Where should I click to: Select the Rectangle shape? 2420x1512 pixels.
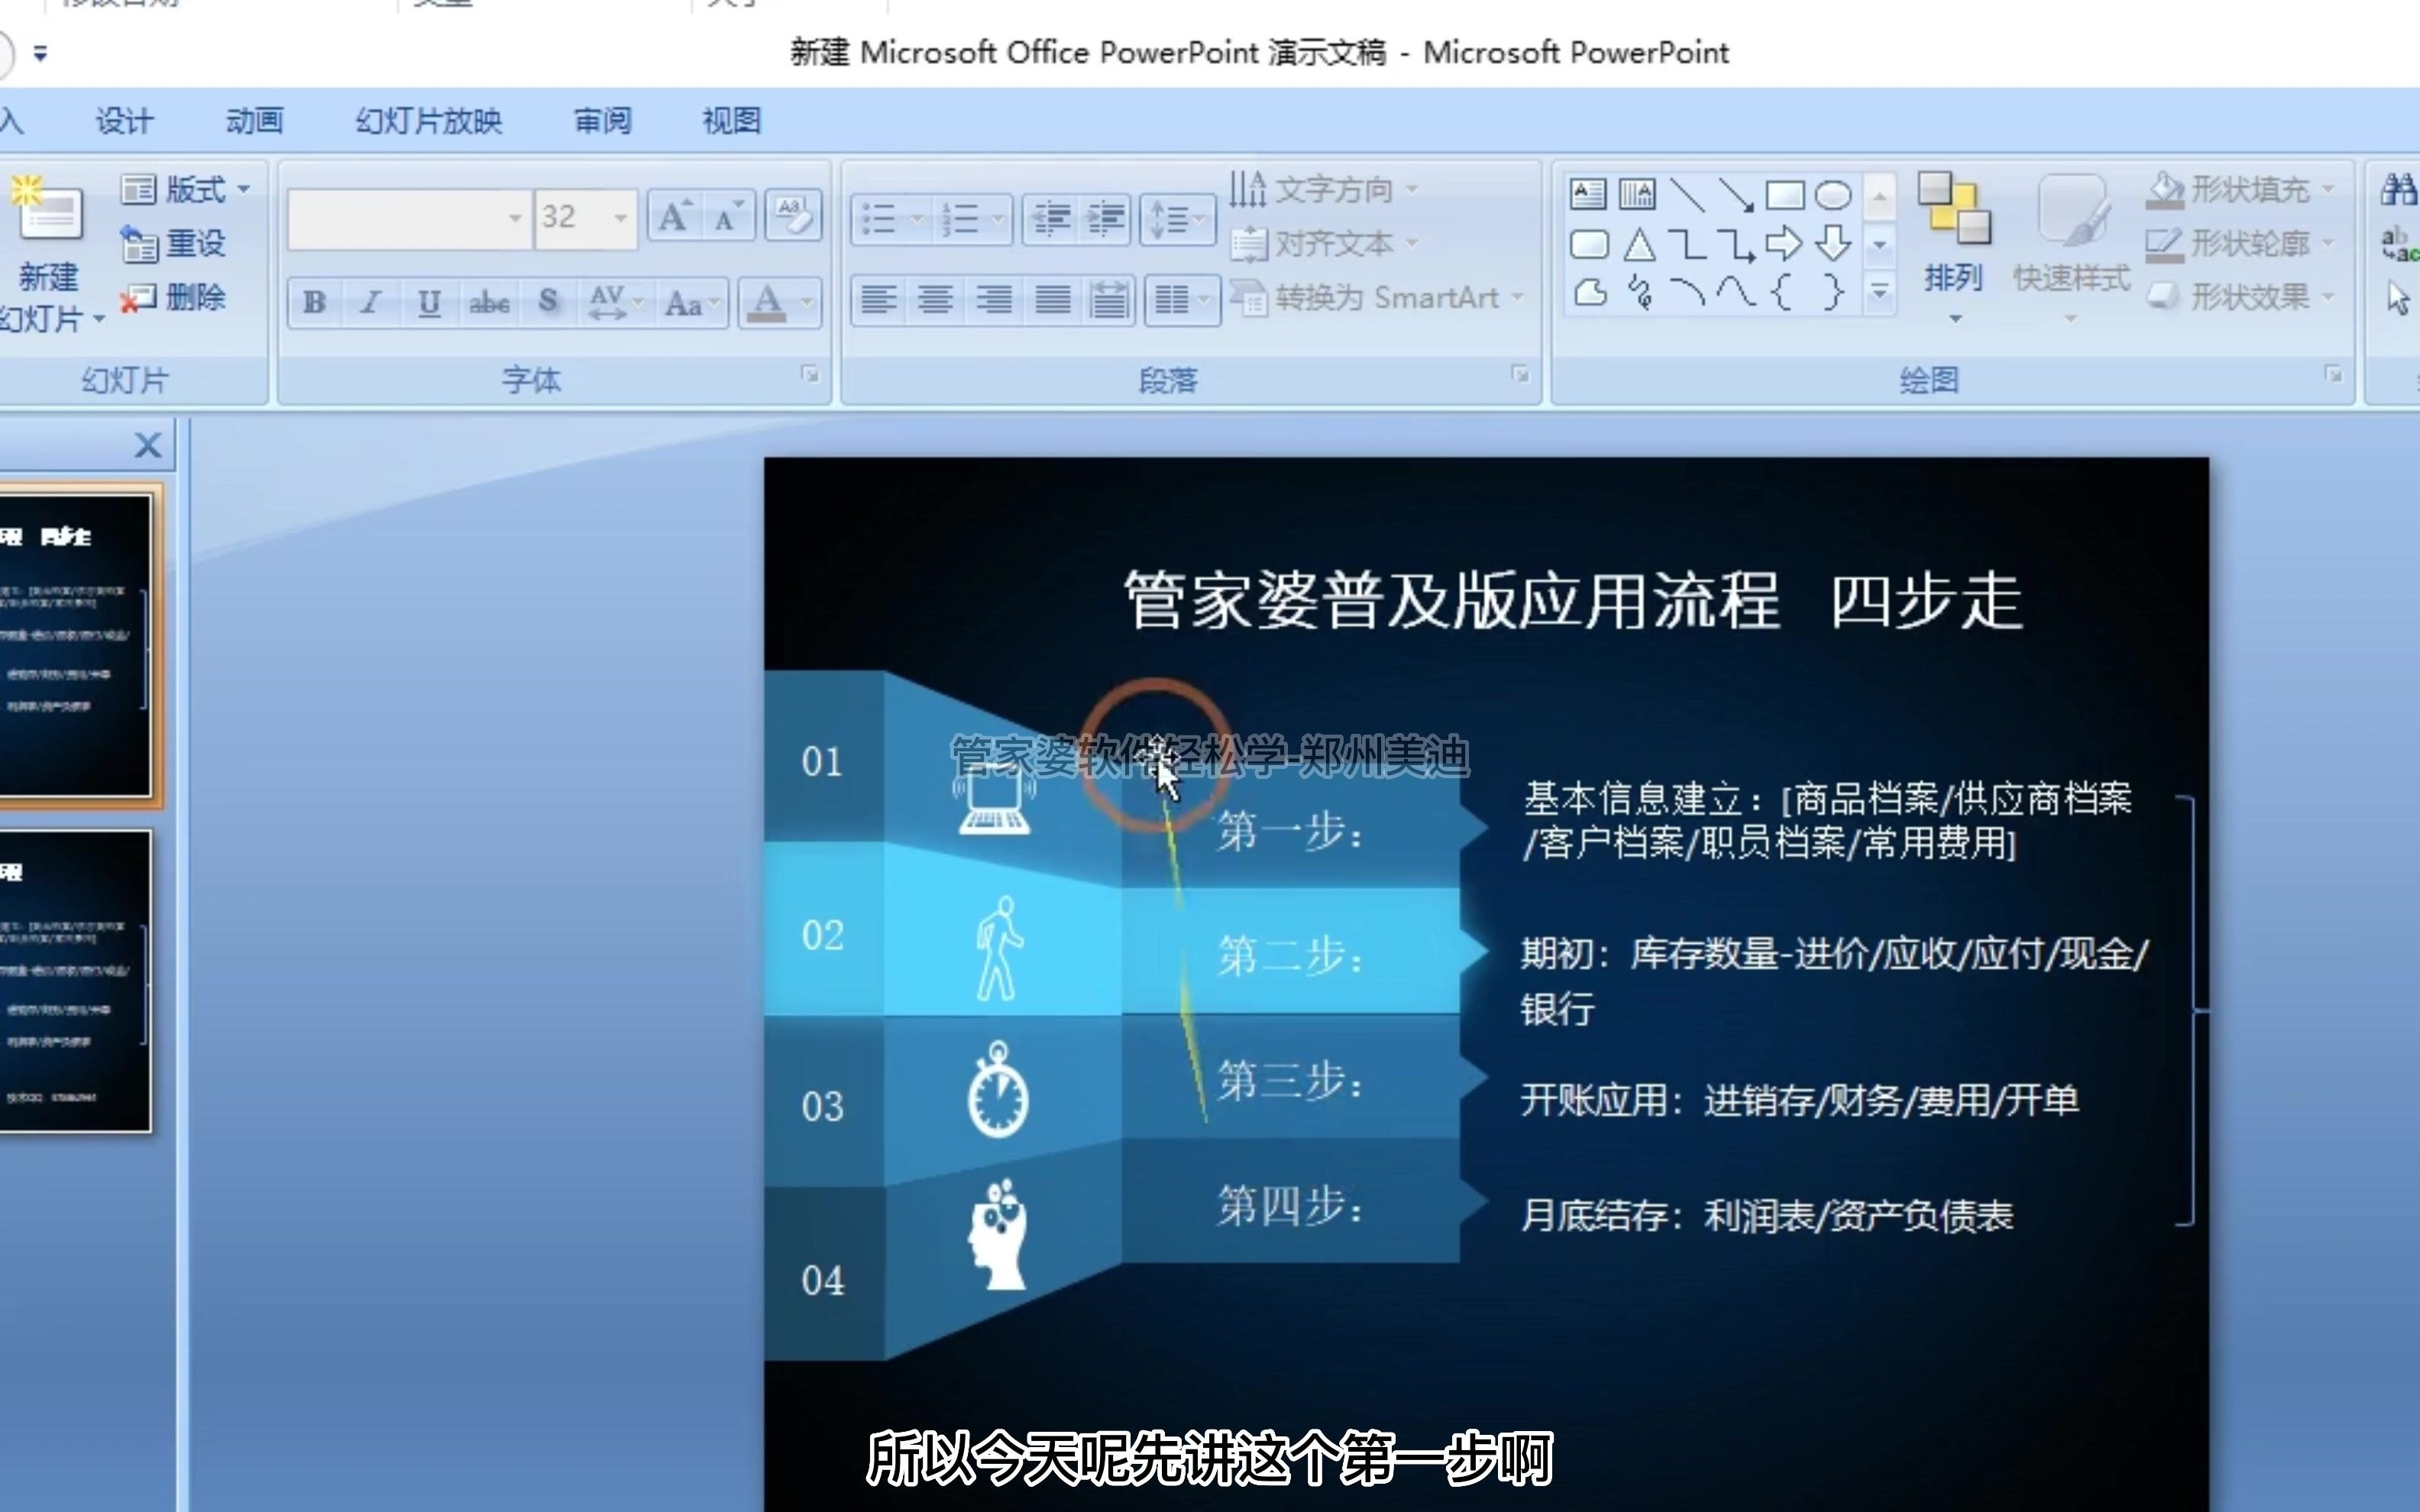pyautogui.click(x=1785, y=194)
